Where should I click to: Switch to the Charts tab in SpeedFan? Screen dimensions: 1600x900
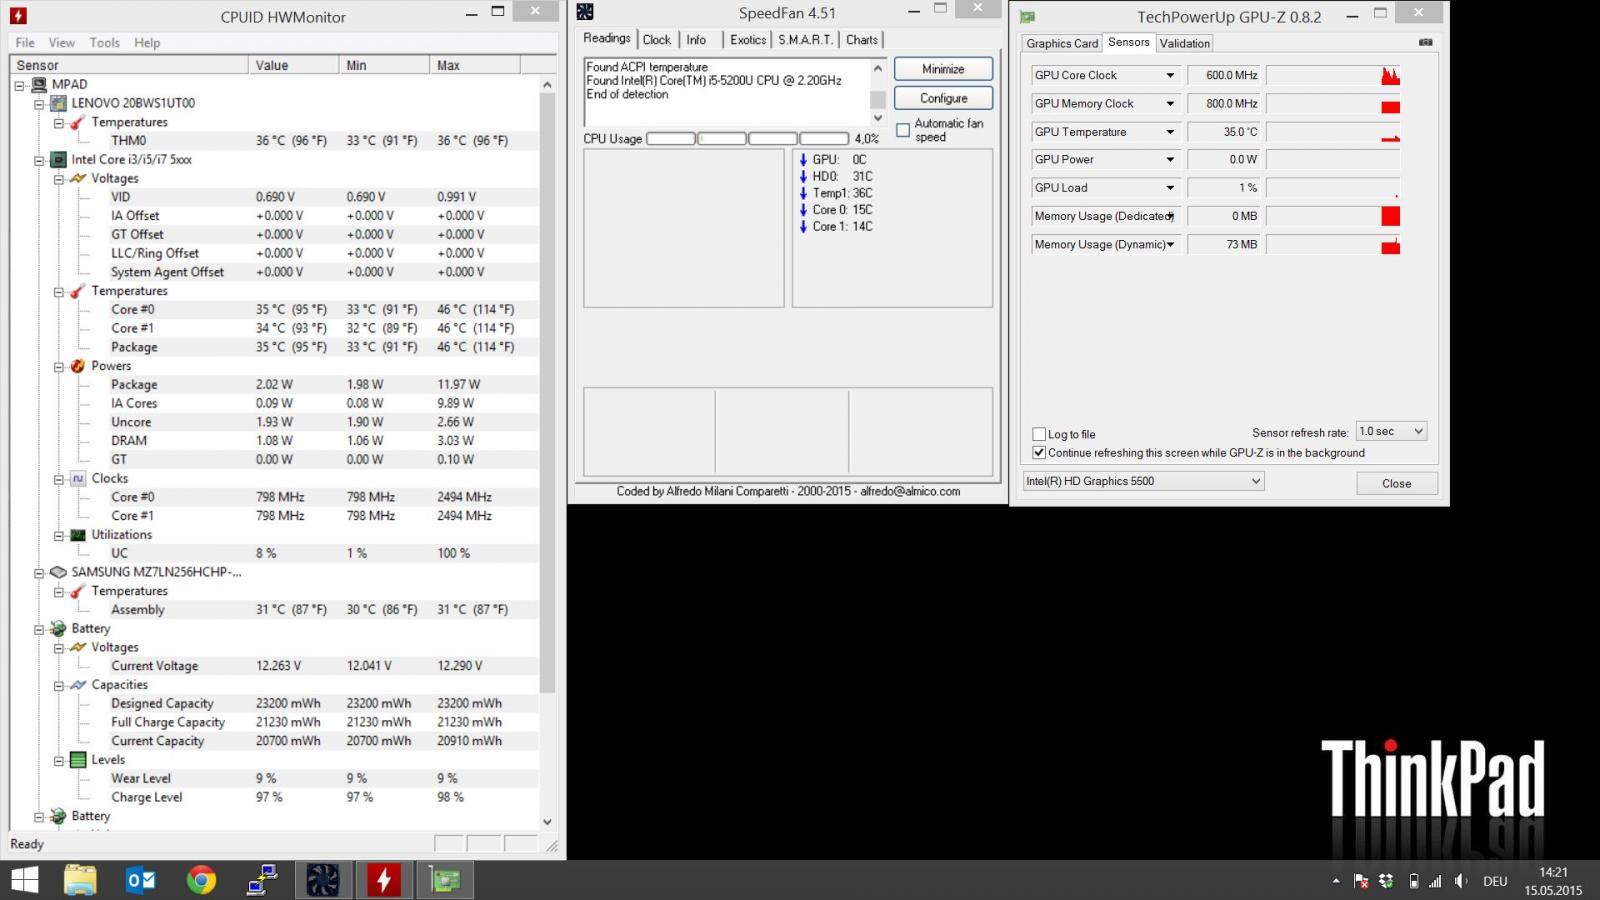tap(862, 40)
